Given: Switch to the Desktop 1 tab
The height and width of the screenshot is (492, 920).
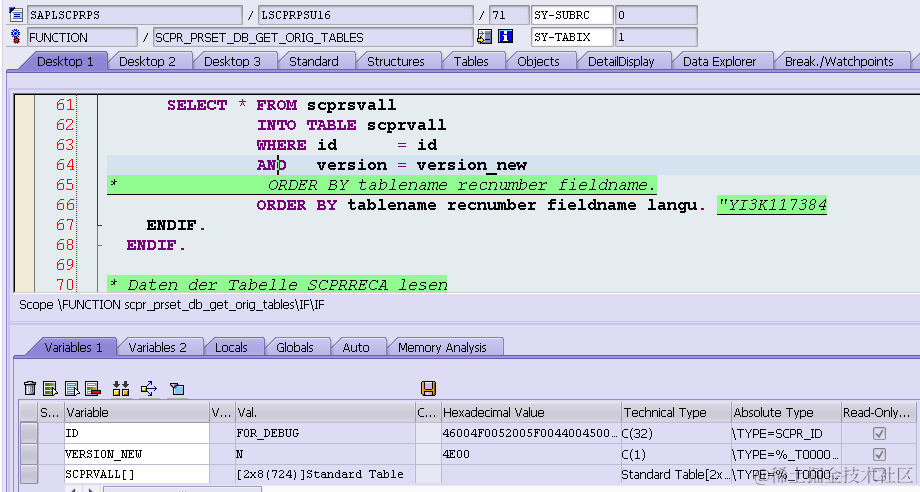Looking at the screenshot, I should tap(65, 62).
